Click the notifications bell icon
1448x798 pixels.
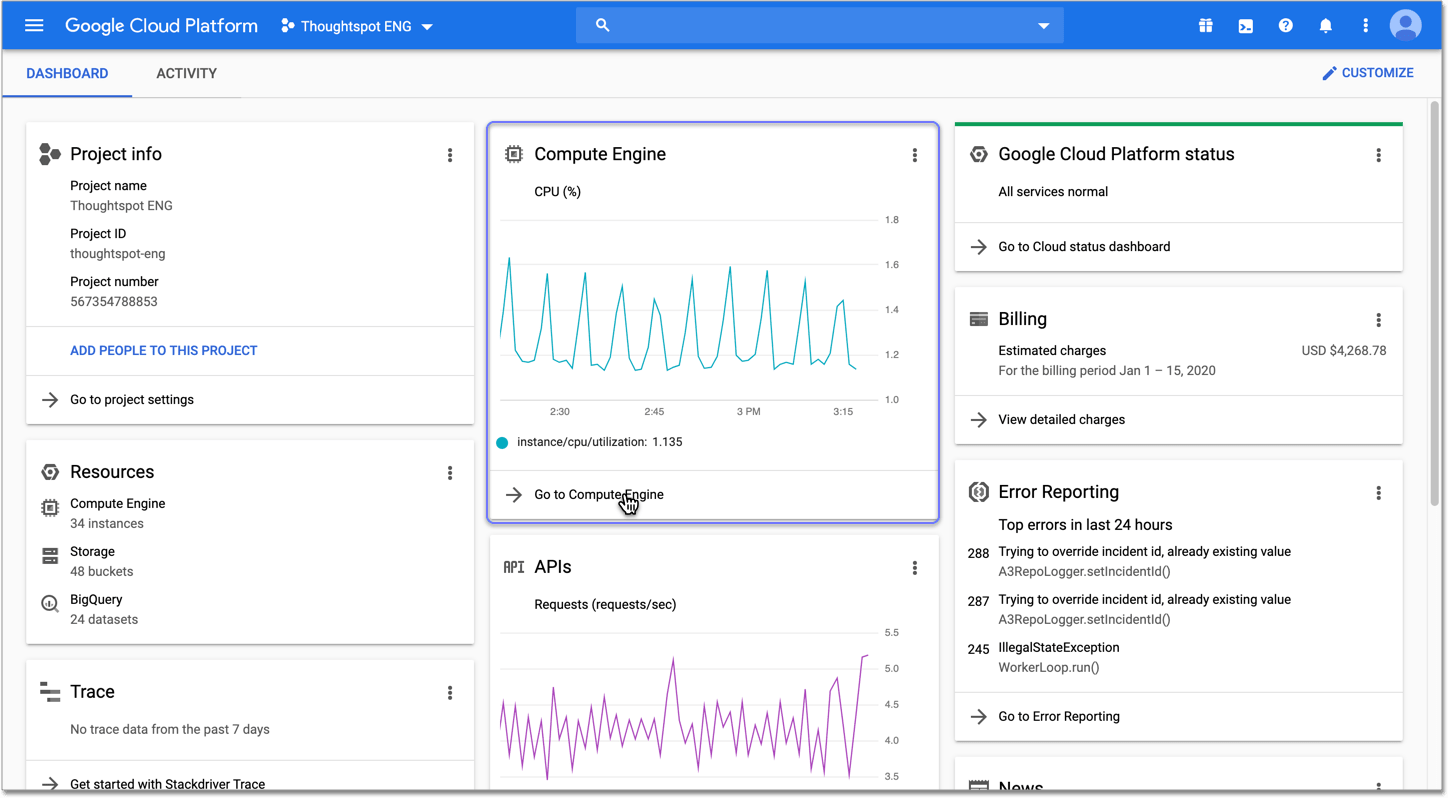[x=1325, y=25]
